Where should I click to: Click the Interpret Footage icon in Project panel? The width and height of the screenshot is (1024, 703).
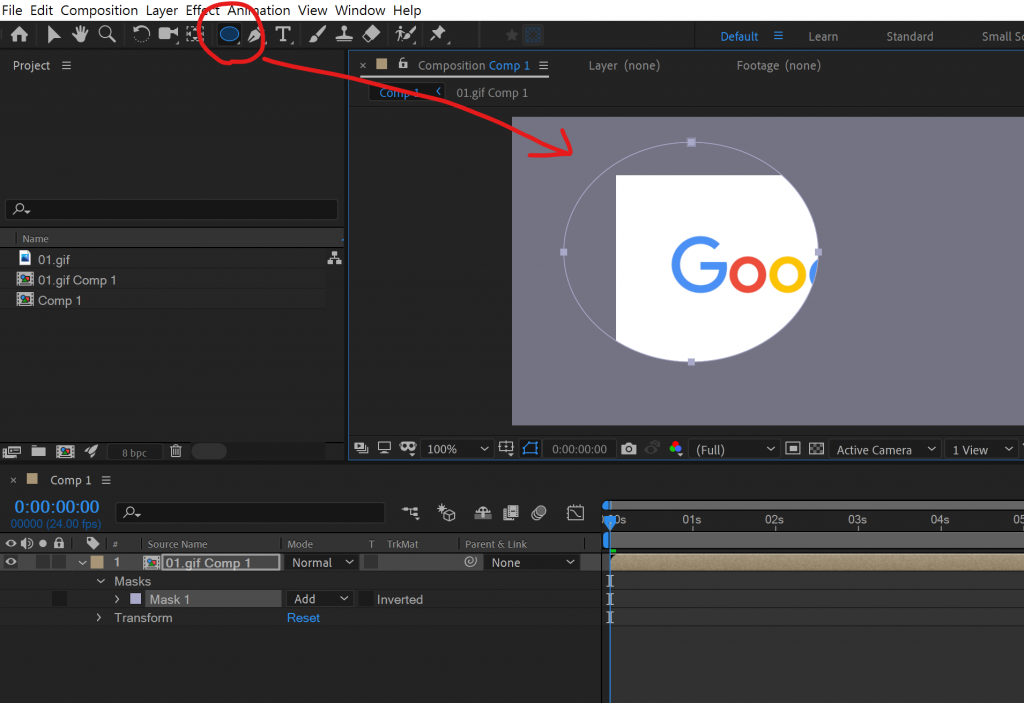[12, 451]
